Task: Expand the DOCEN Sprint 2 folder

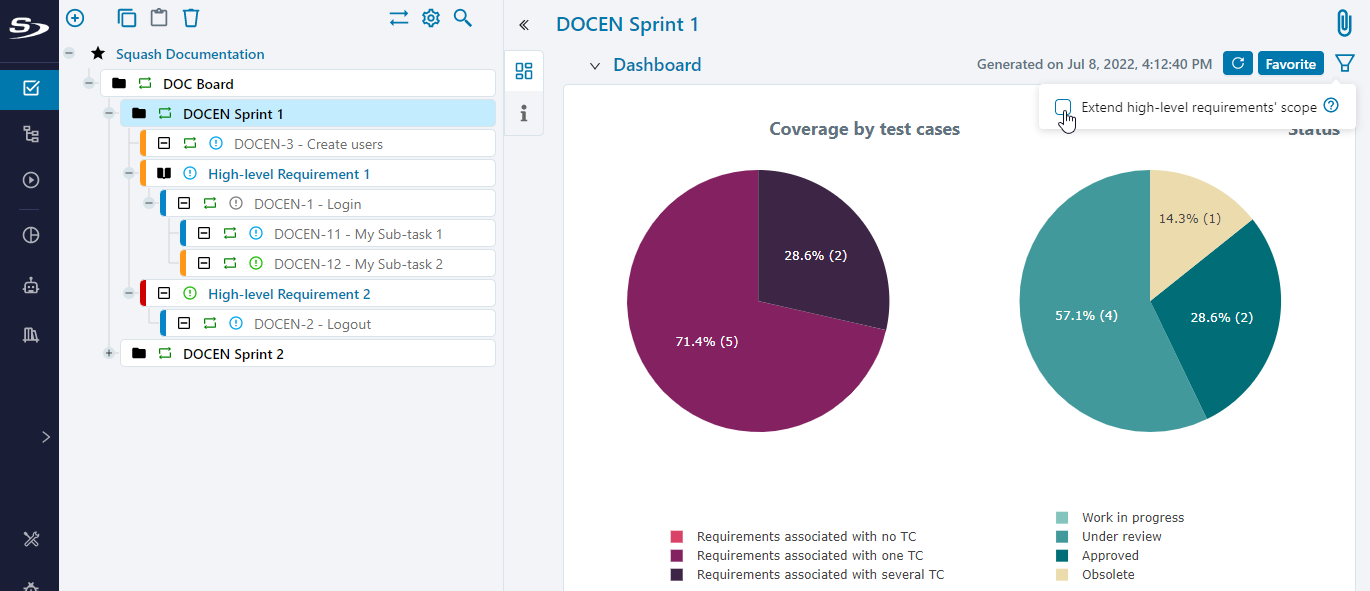Action: pos(109,354)
